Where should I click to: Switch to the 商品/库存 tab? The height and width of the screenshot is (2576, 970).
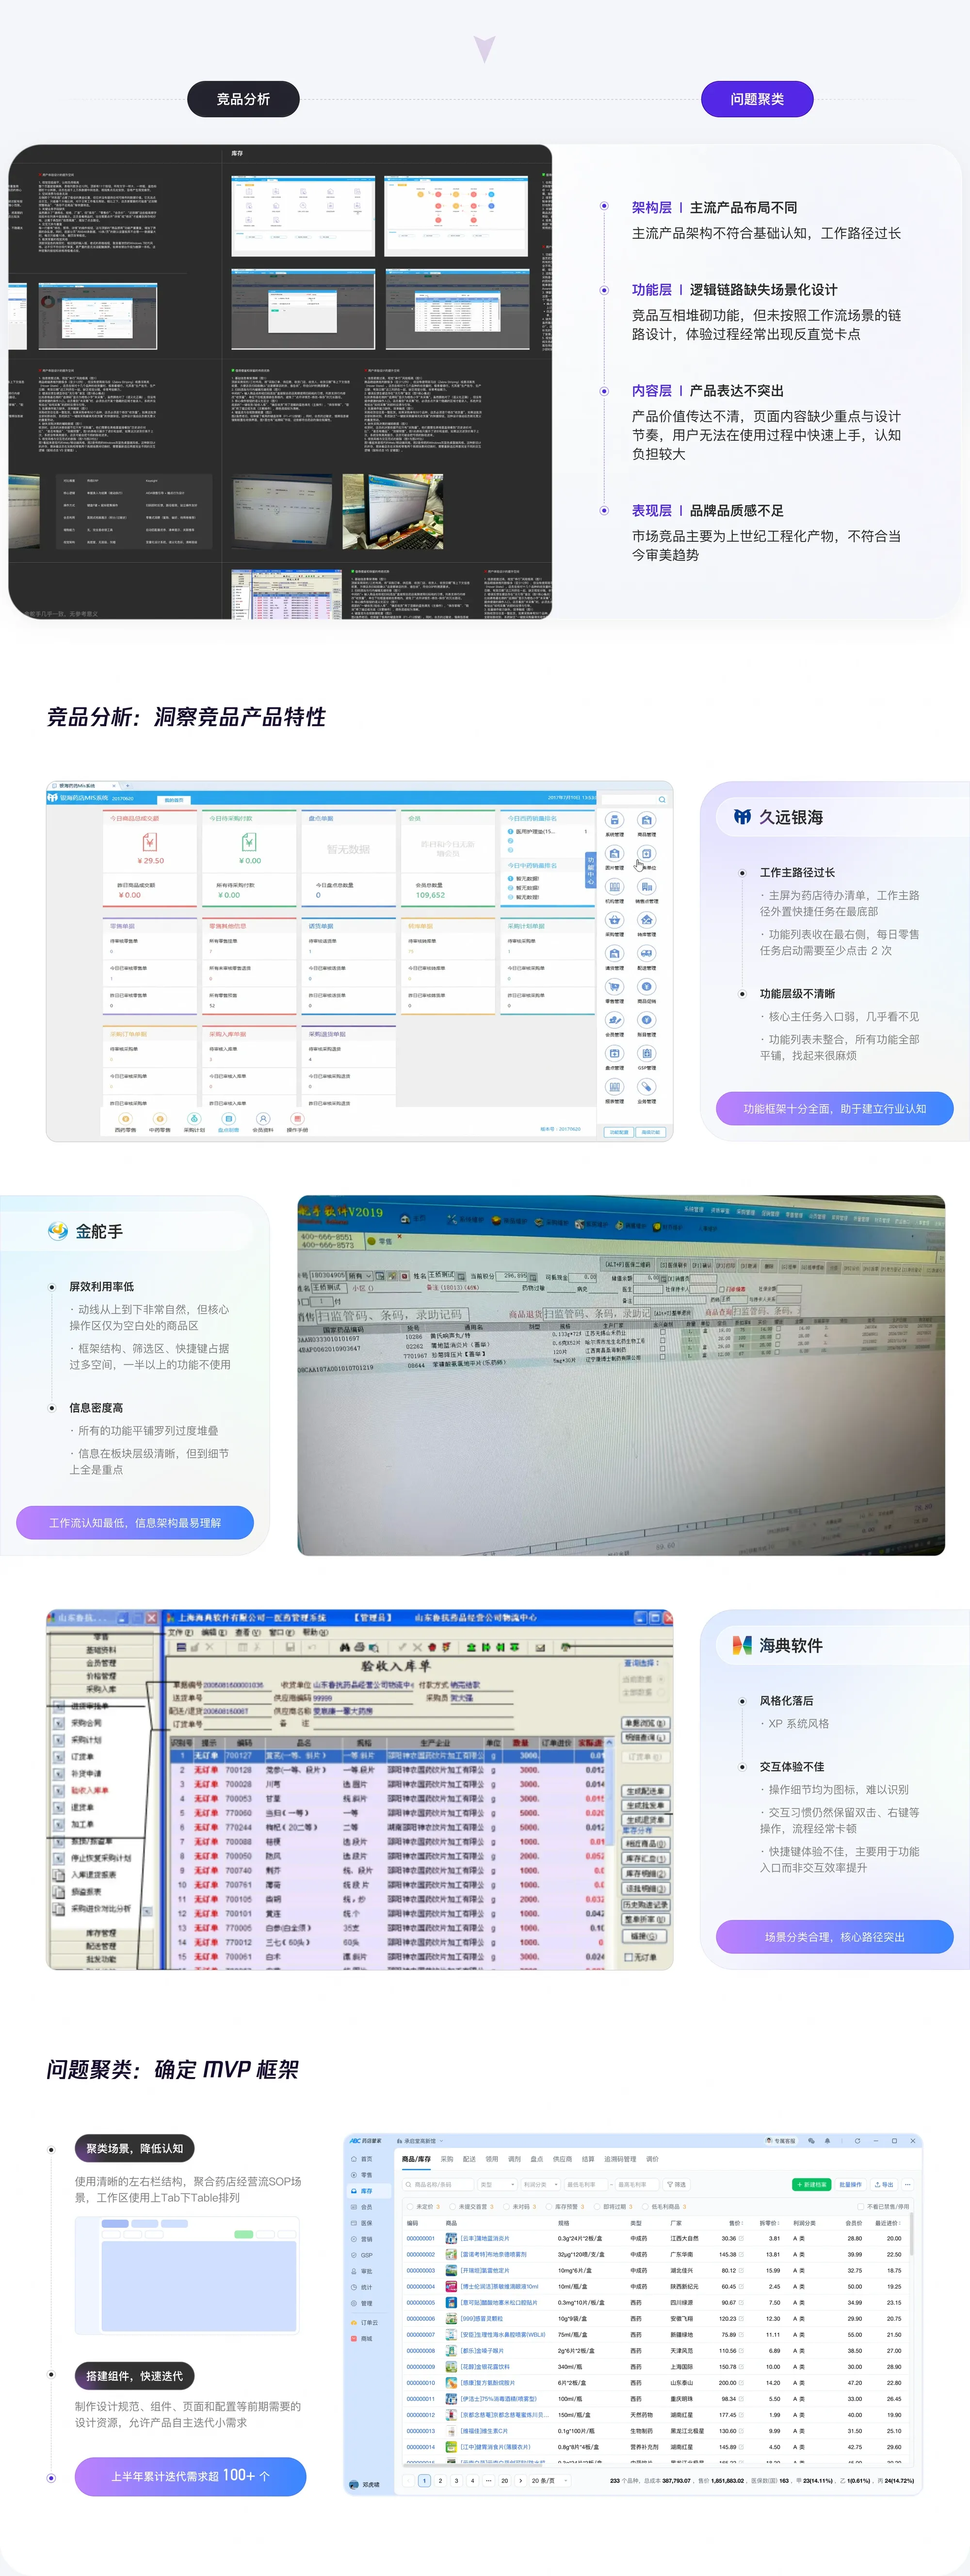point(417,2159)
